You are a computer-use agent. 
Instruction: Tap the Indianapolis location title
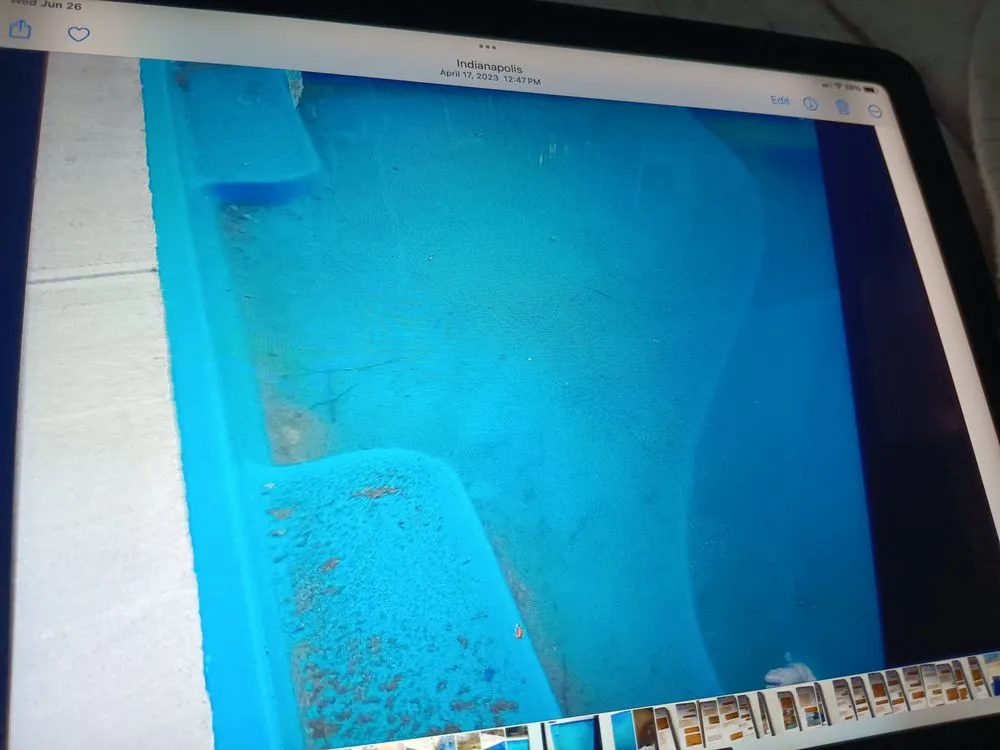489,67
